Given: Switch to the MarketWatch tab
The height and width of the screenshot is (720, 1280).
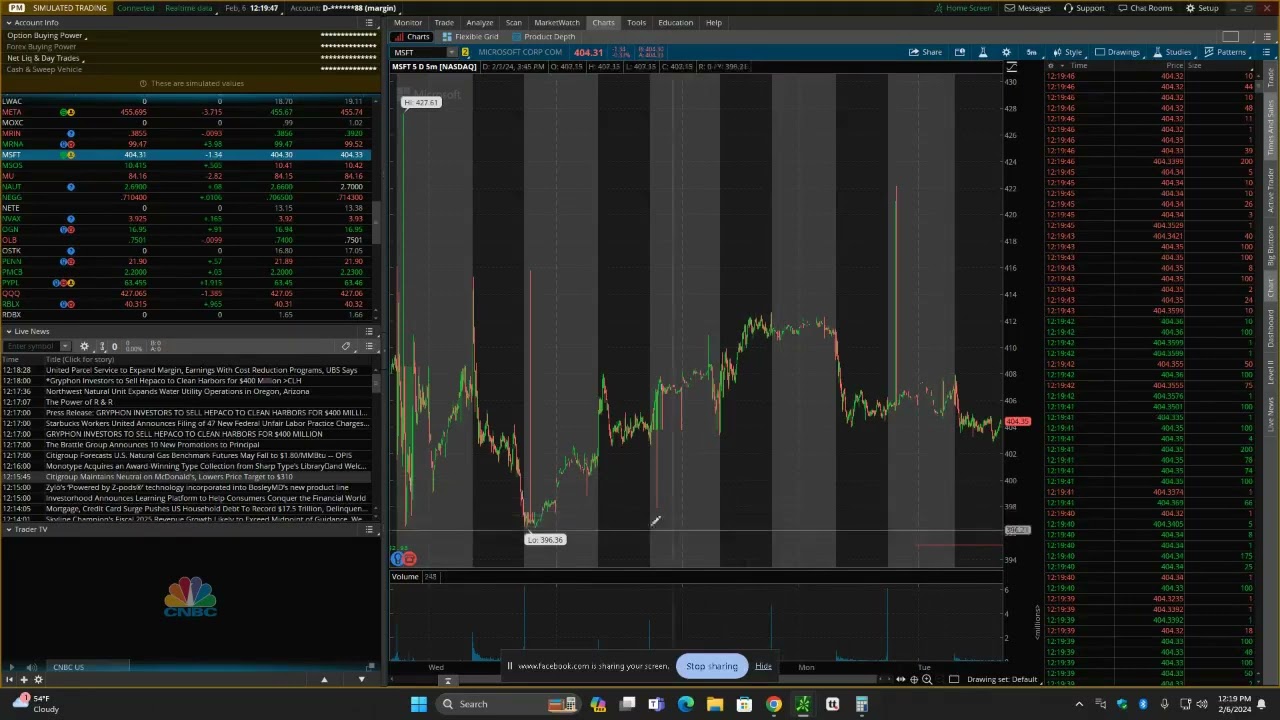Looking at the screenshot, I should pyautogui.click(x=557, y=22).
